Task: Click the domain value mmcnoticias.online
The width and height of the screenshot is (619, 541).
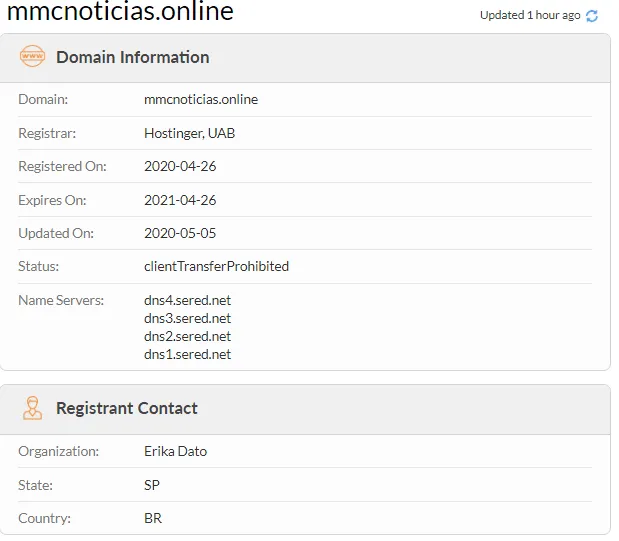Action: tap(201, 100)
